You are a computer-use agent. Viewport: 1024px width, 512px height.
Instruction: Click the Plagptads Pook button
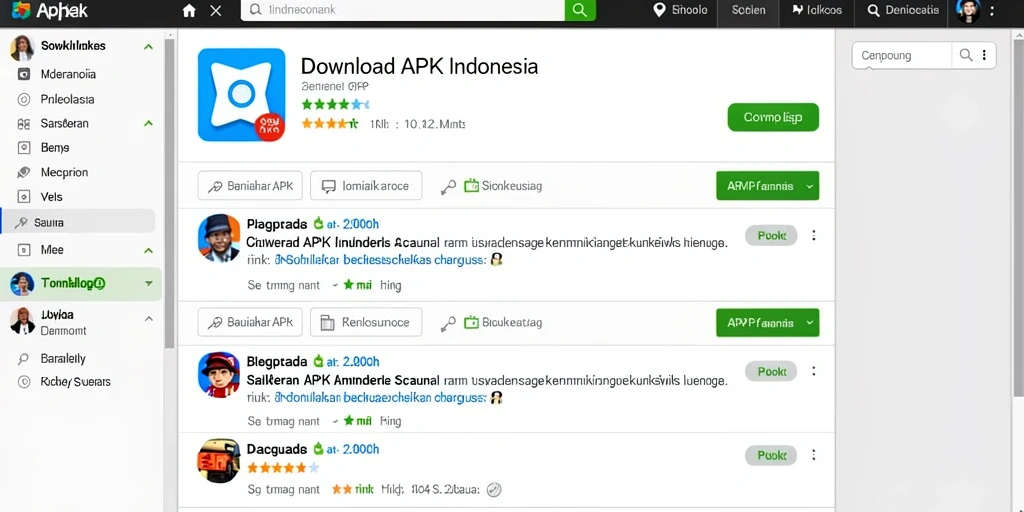pos(771,235)
